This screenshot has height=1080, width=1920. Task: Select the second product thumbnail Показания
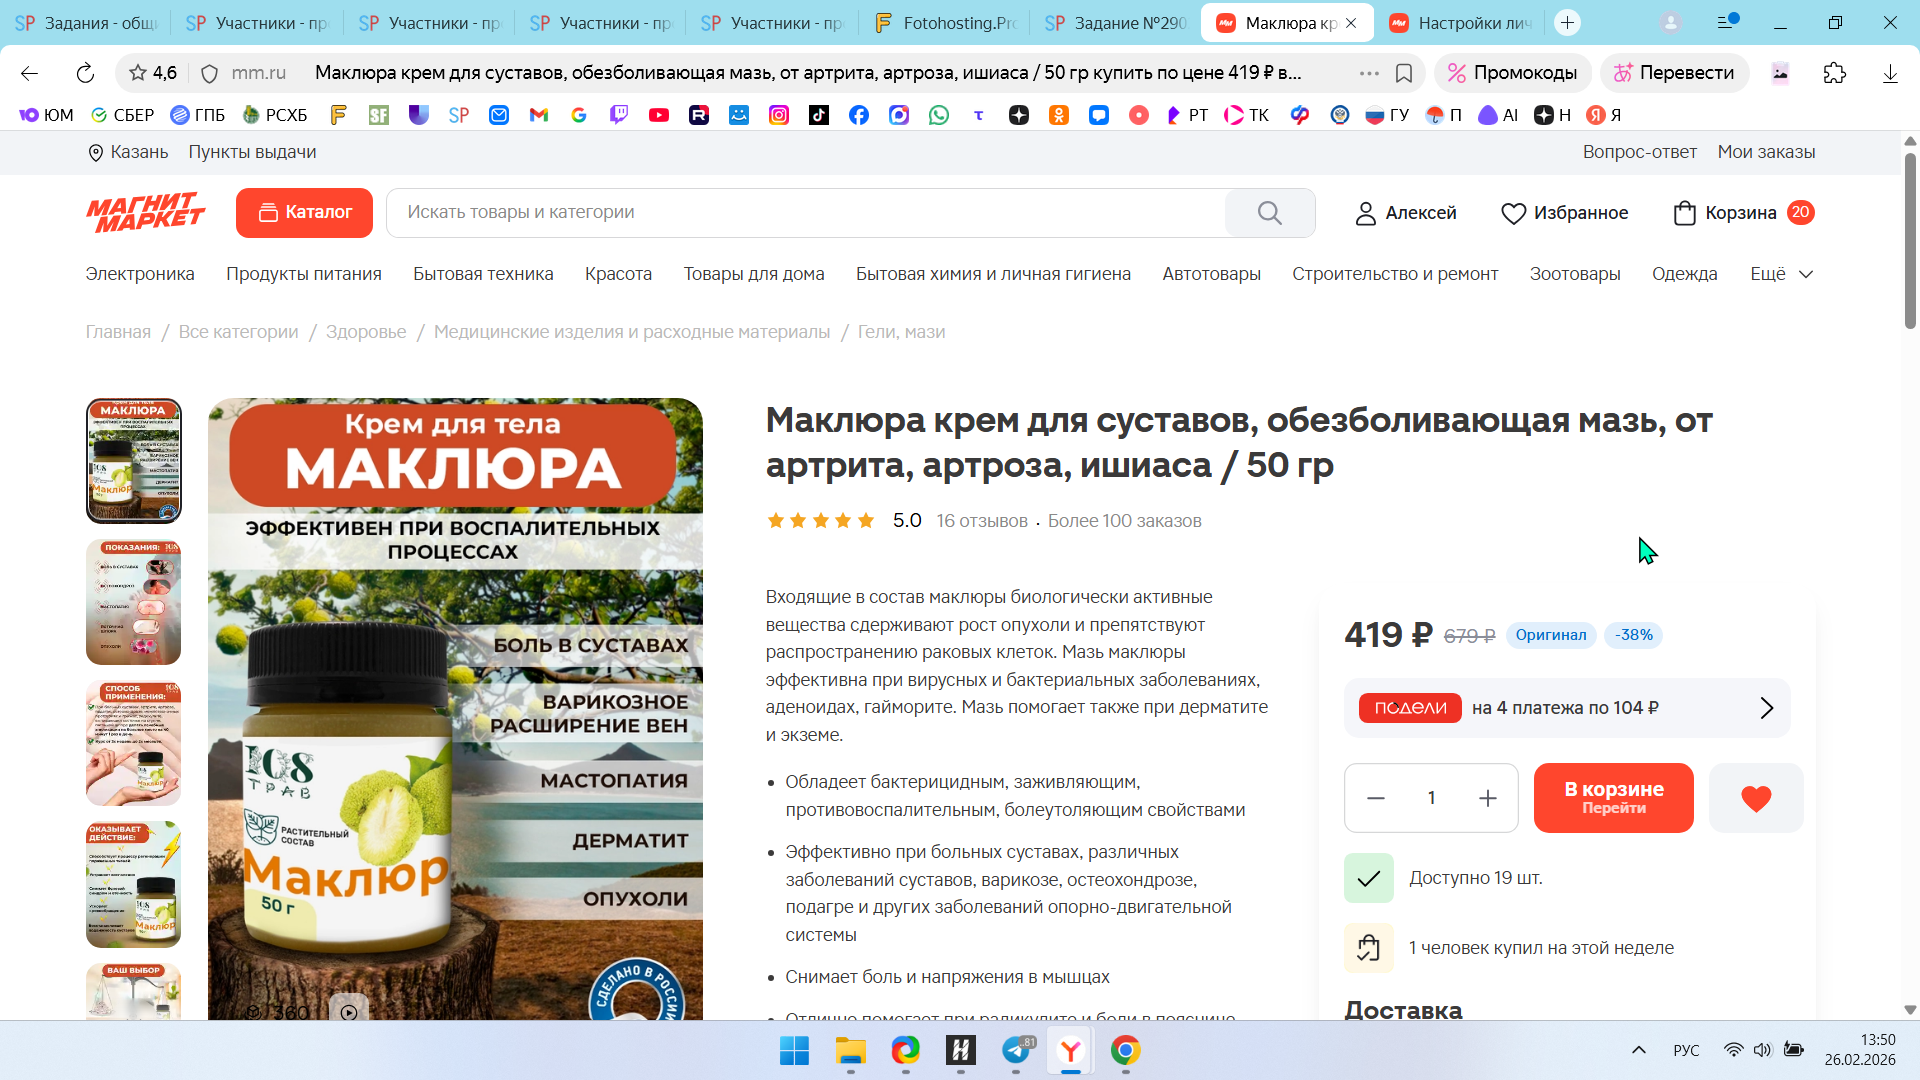[133, 602]
